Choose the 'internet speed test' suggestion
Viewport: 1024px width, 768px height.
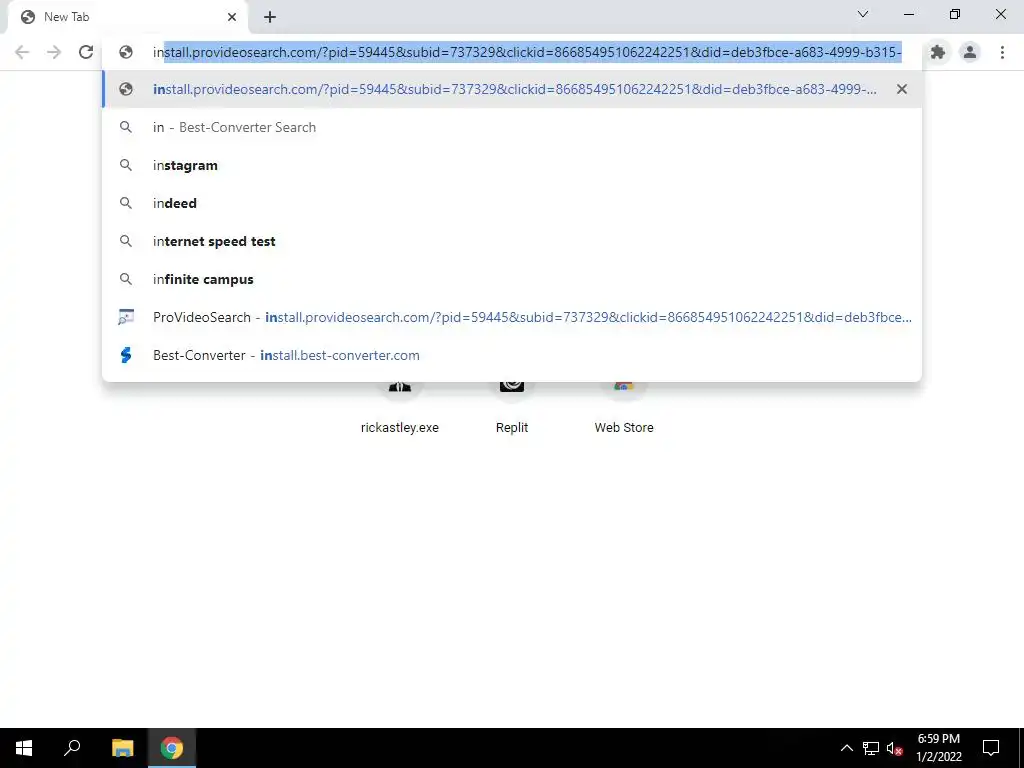point(512,241)
